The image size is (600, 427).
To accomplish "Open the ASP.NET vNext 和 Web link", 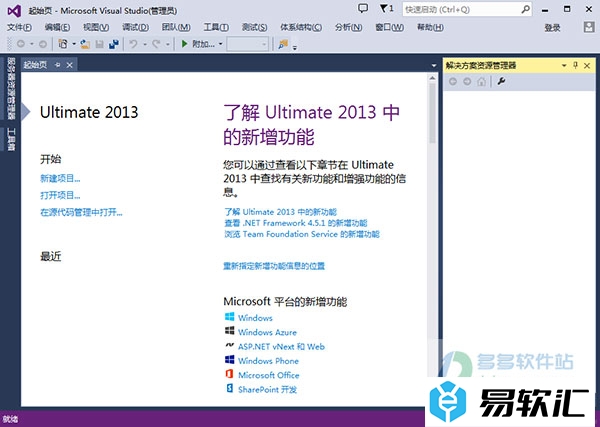I will [x=281, y=347].
